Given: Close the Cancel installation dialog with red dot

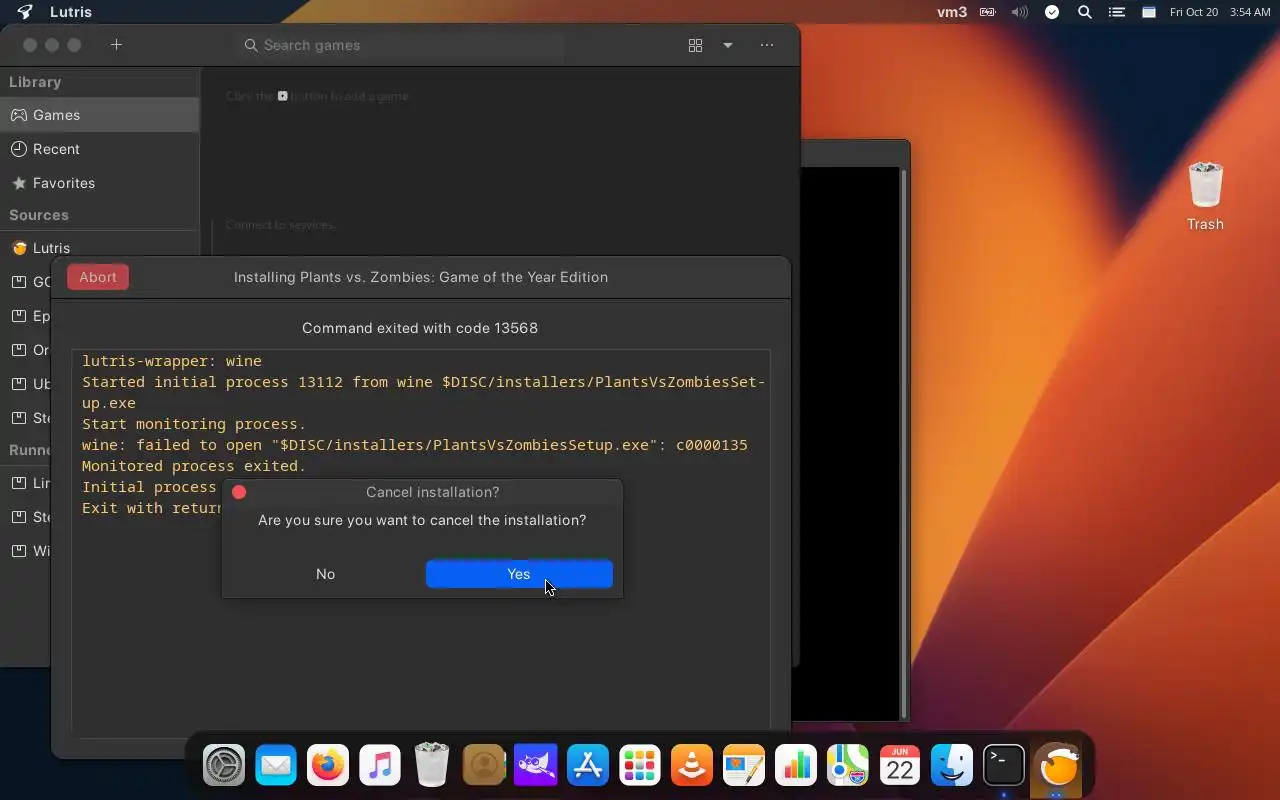Looking at the screenshot, I should [239, 492].
